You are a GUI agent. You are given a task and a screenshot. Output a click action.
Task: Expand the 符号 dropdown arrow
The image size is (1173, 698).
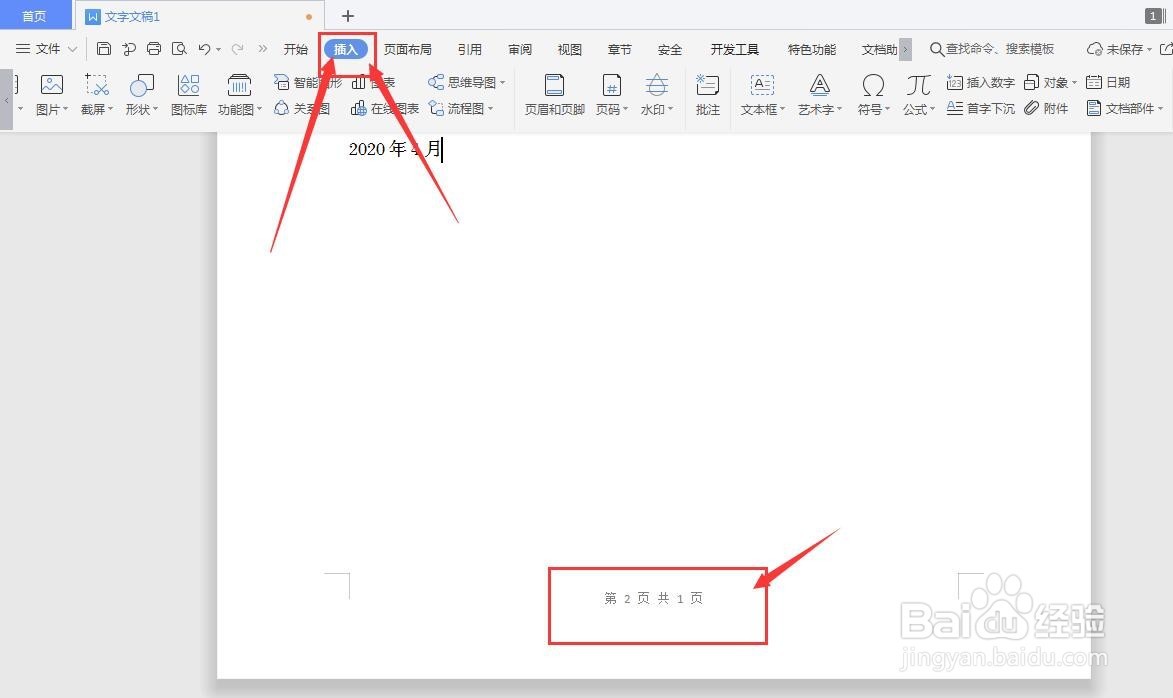[887, 109]
